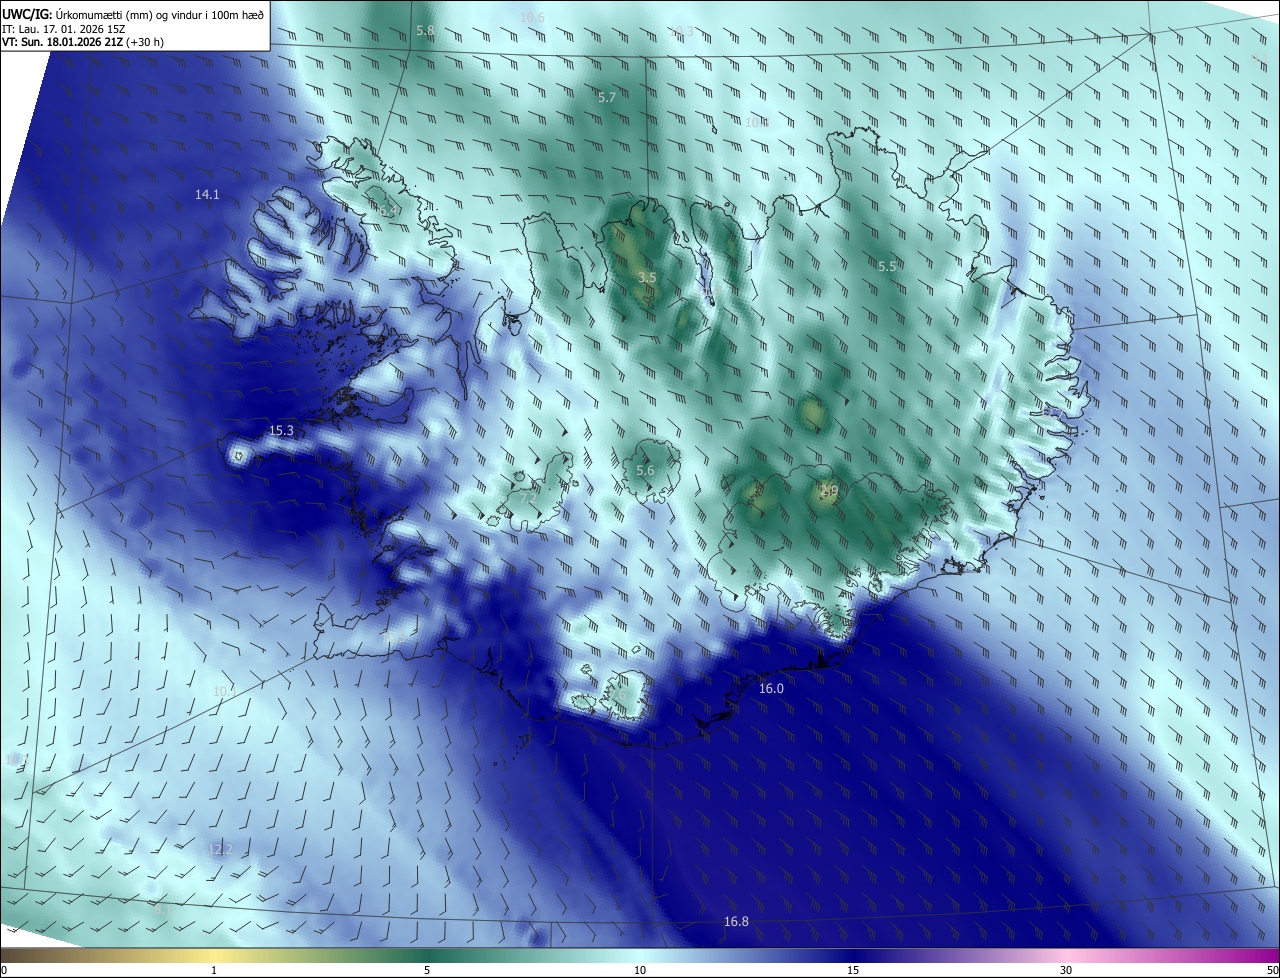This screenshot has width=1280, height=978.
Task: Click the 10.3 value near the top of the map
Action: [681, 32]
